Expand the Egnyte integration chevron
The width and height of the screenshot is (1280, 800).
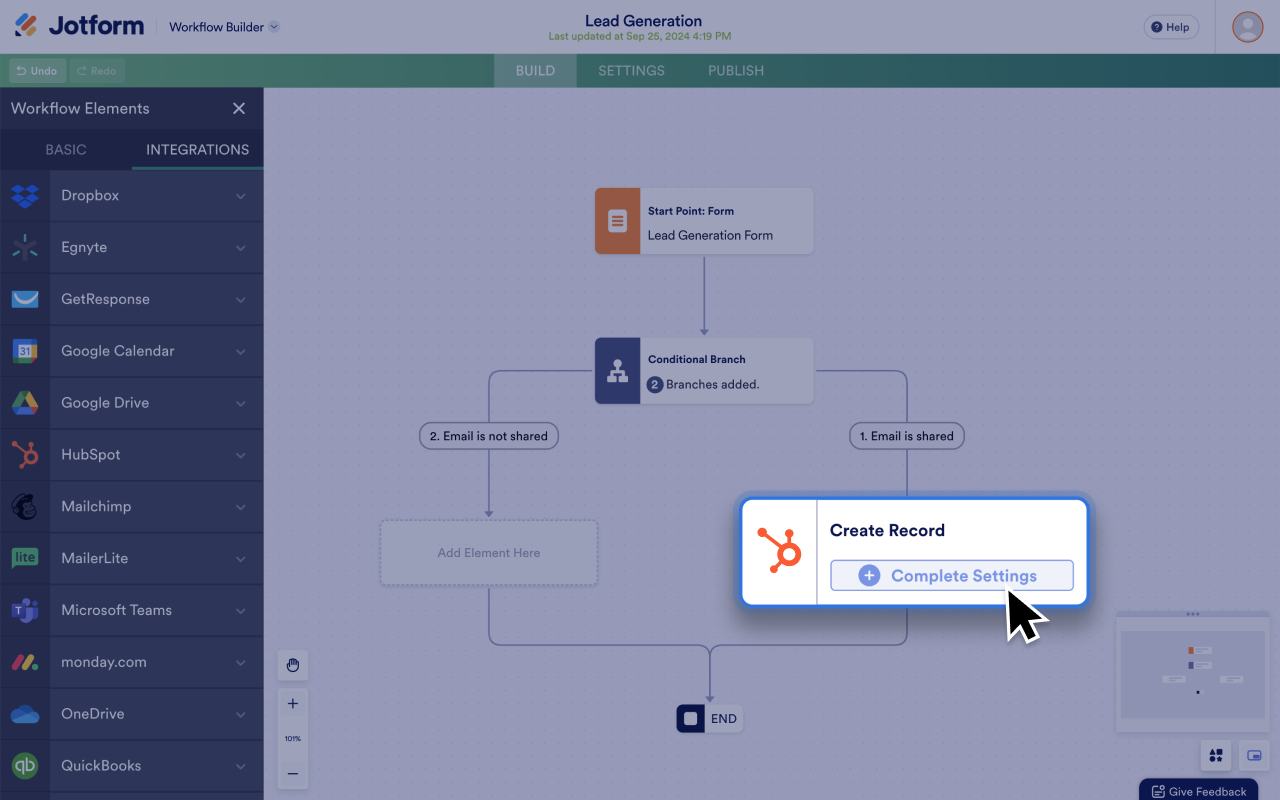coord(241,248)
